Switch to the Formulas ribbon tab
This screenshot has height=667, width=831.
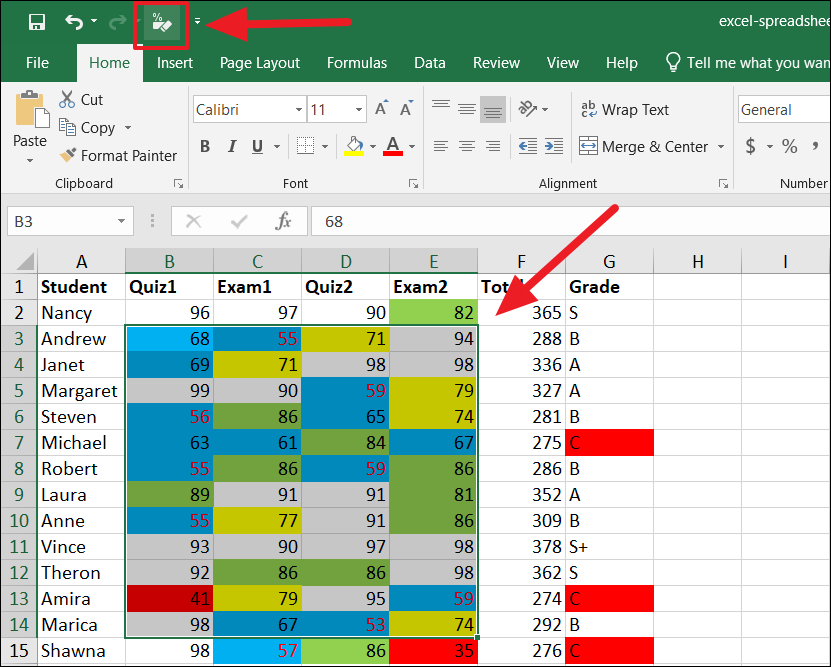pos(357,62)
